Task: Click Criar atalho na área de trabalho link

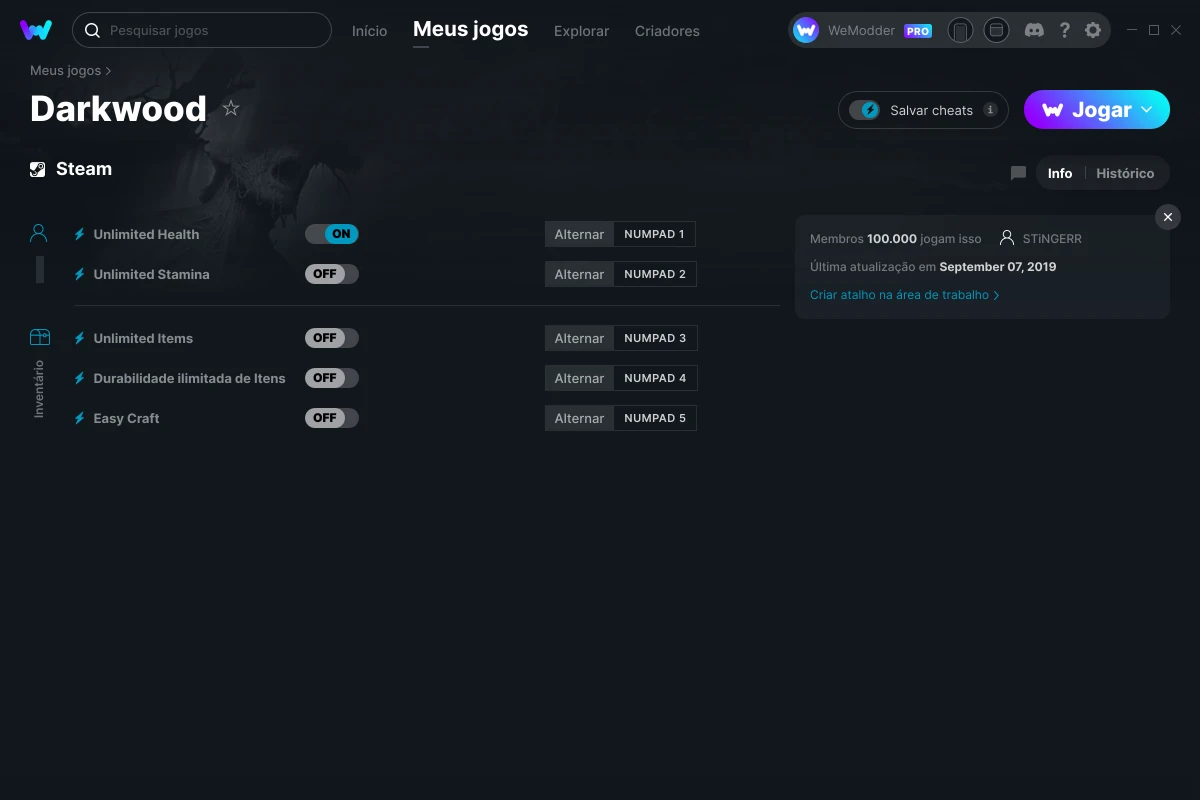Action: tap(904, 295)
